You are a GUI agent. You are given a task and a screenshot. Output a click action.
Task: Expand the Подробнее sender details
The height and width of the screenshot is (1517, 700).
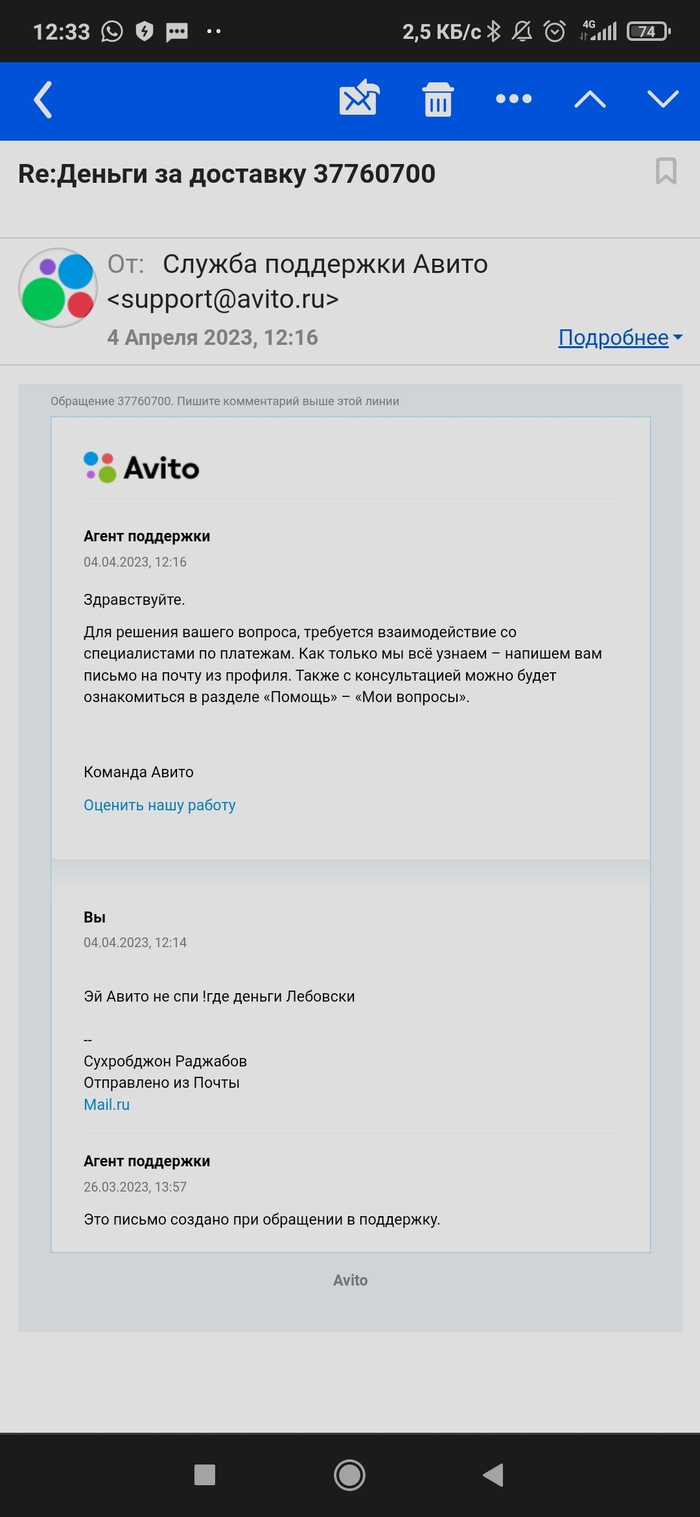click(x=620, y=338)
